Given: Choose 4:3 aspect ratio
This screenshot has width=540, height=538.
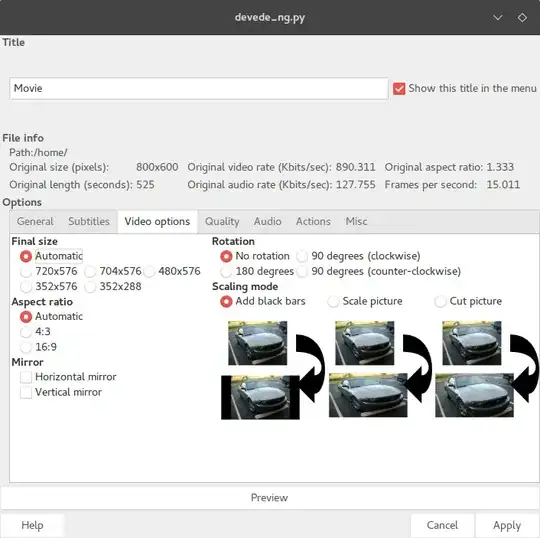Looking at the screenshot, I should point(26,332).
